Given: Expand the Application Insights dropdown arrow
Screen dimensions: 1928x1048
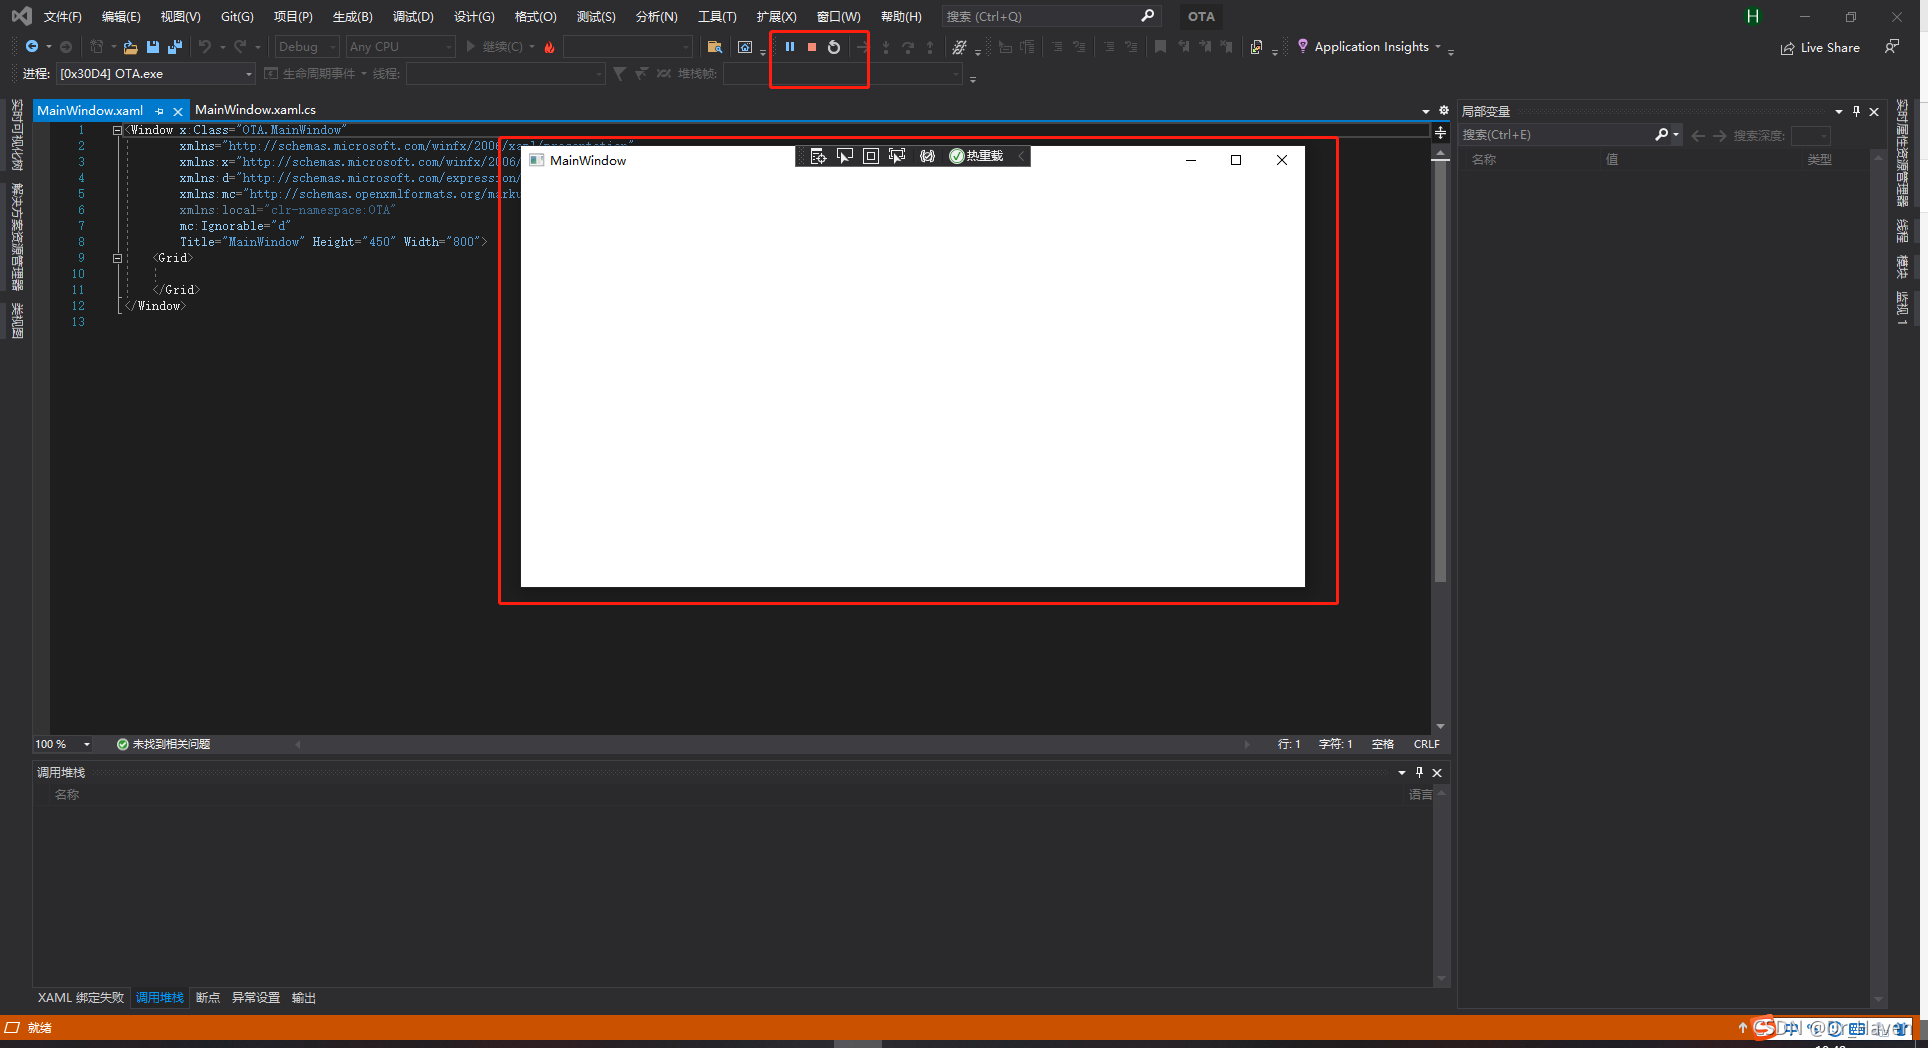Looking at the screenshot, I should point(1438,47).
